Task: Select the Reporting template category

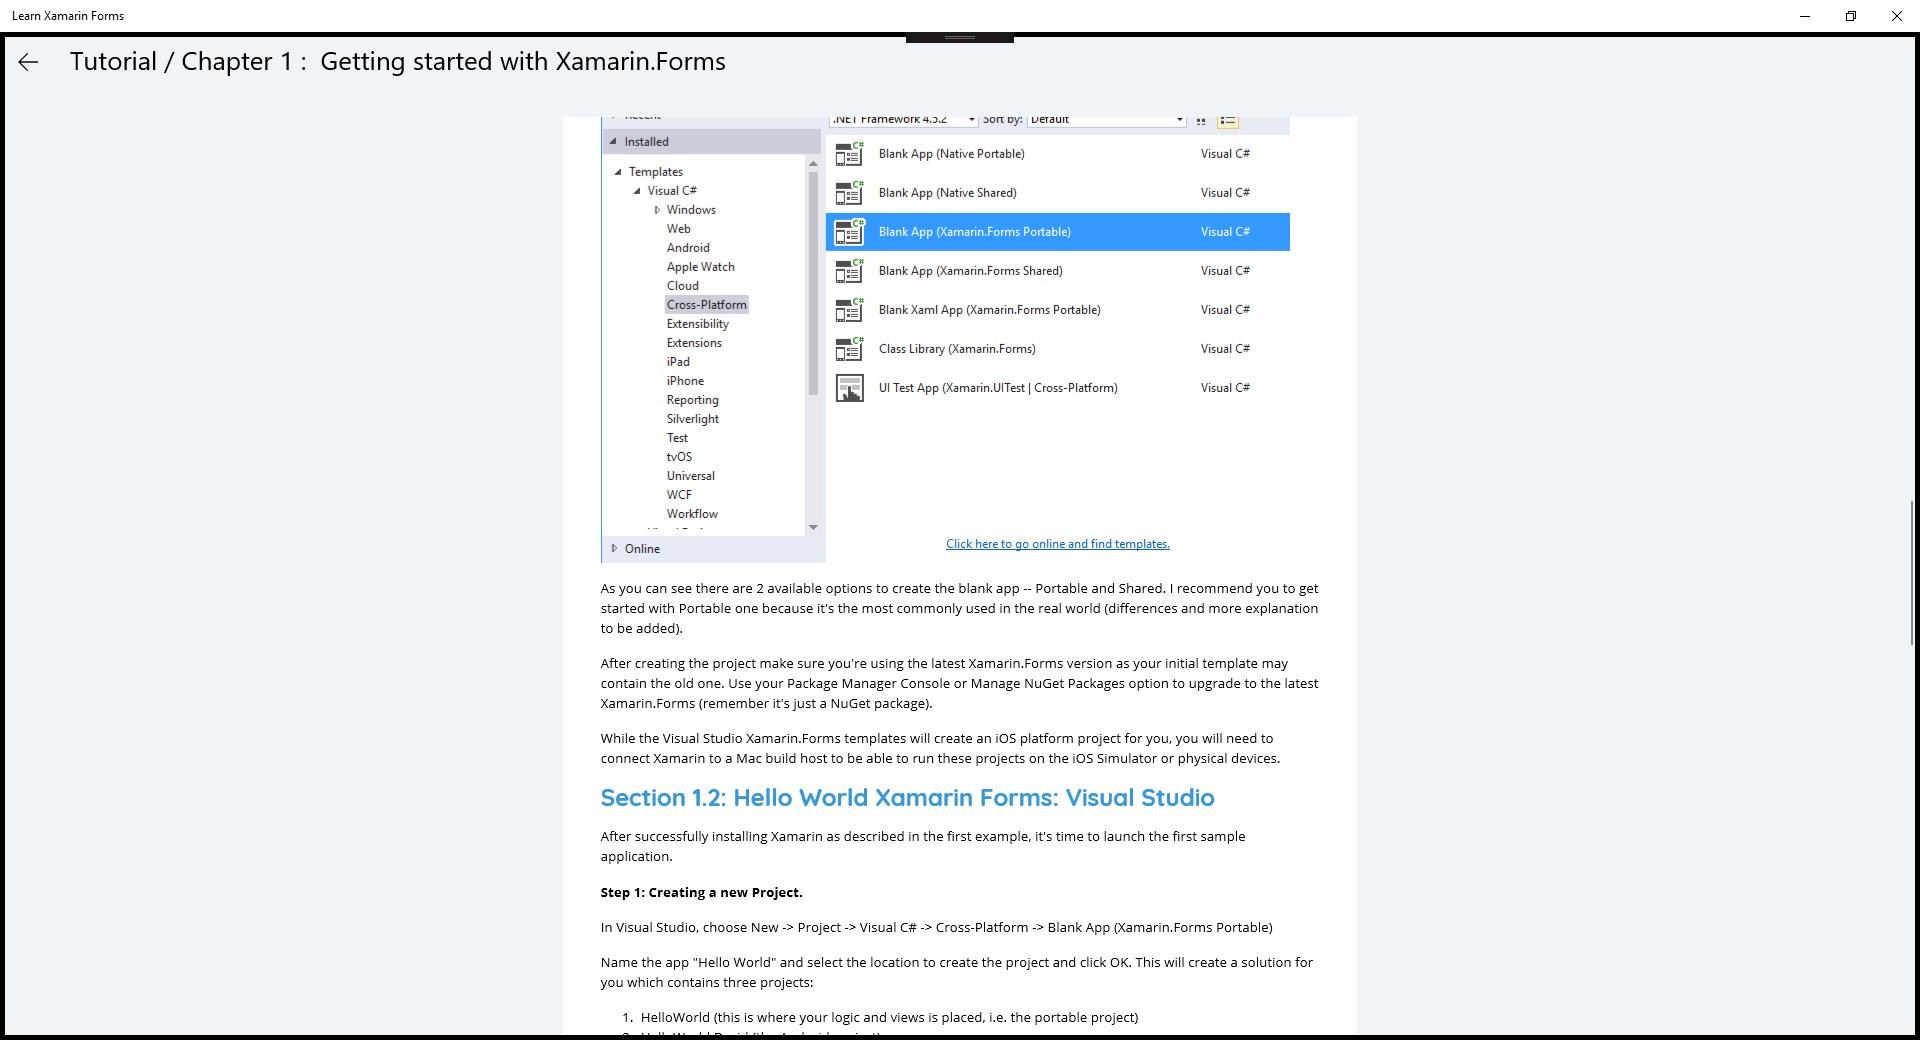Action: (x=693, y=400)
